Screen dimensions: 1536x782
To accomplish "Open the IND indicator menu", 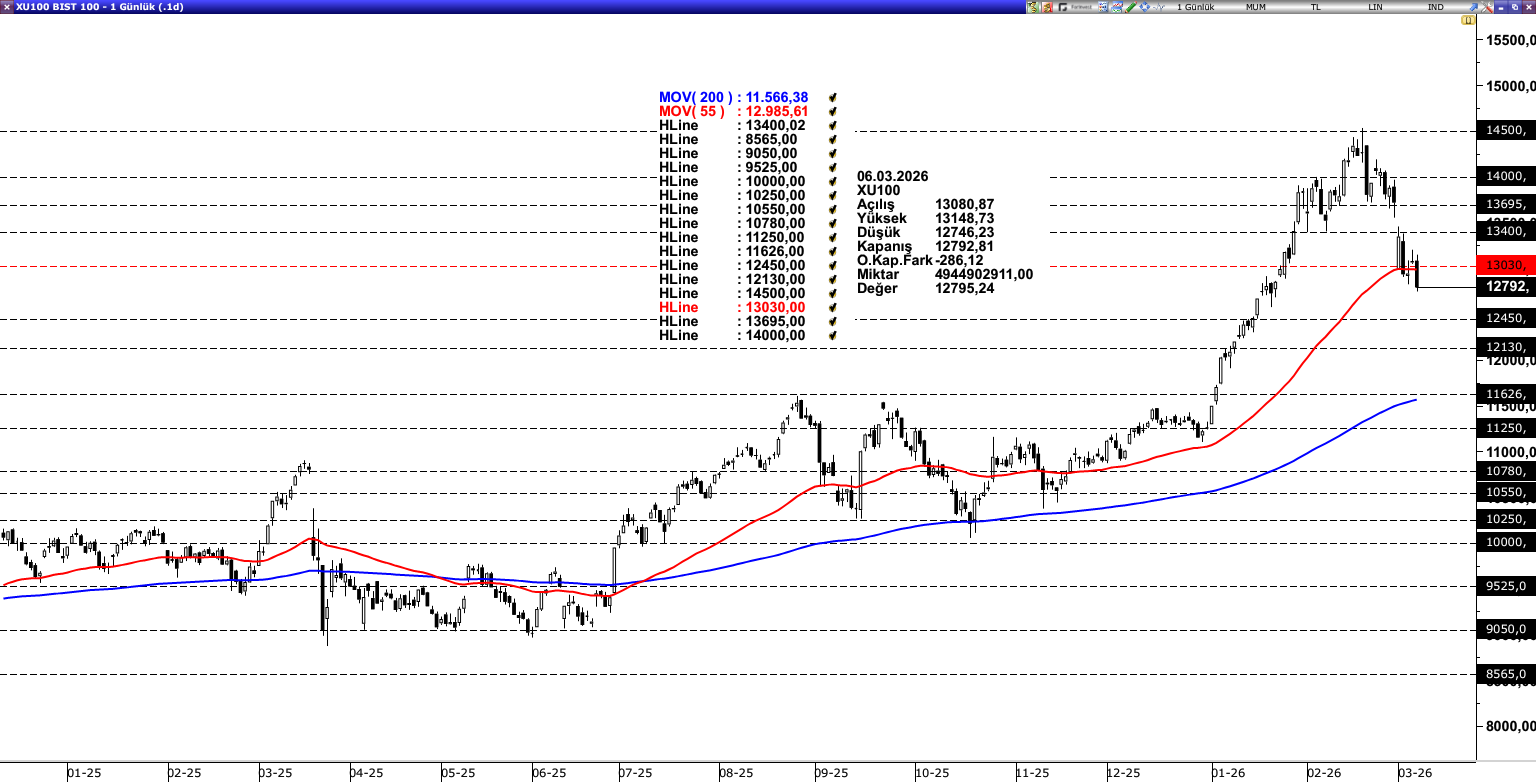I will [x=1437, y=6].
